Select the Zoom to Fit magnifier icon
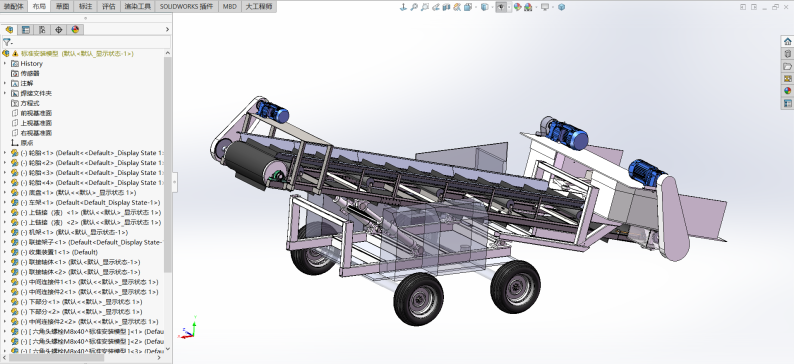 (414, 7)
